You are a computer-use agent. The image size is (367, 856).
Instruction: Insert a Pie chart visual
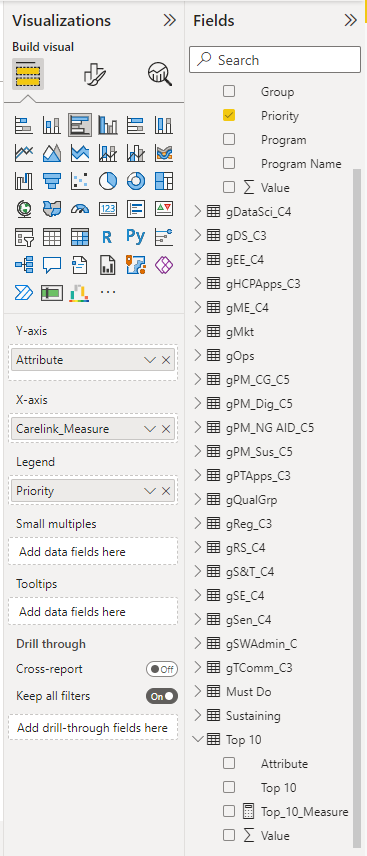[108, 181]
